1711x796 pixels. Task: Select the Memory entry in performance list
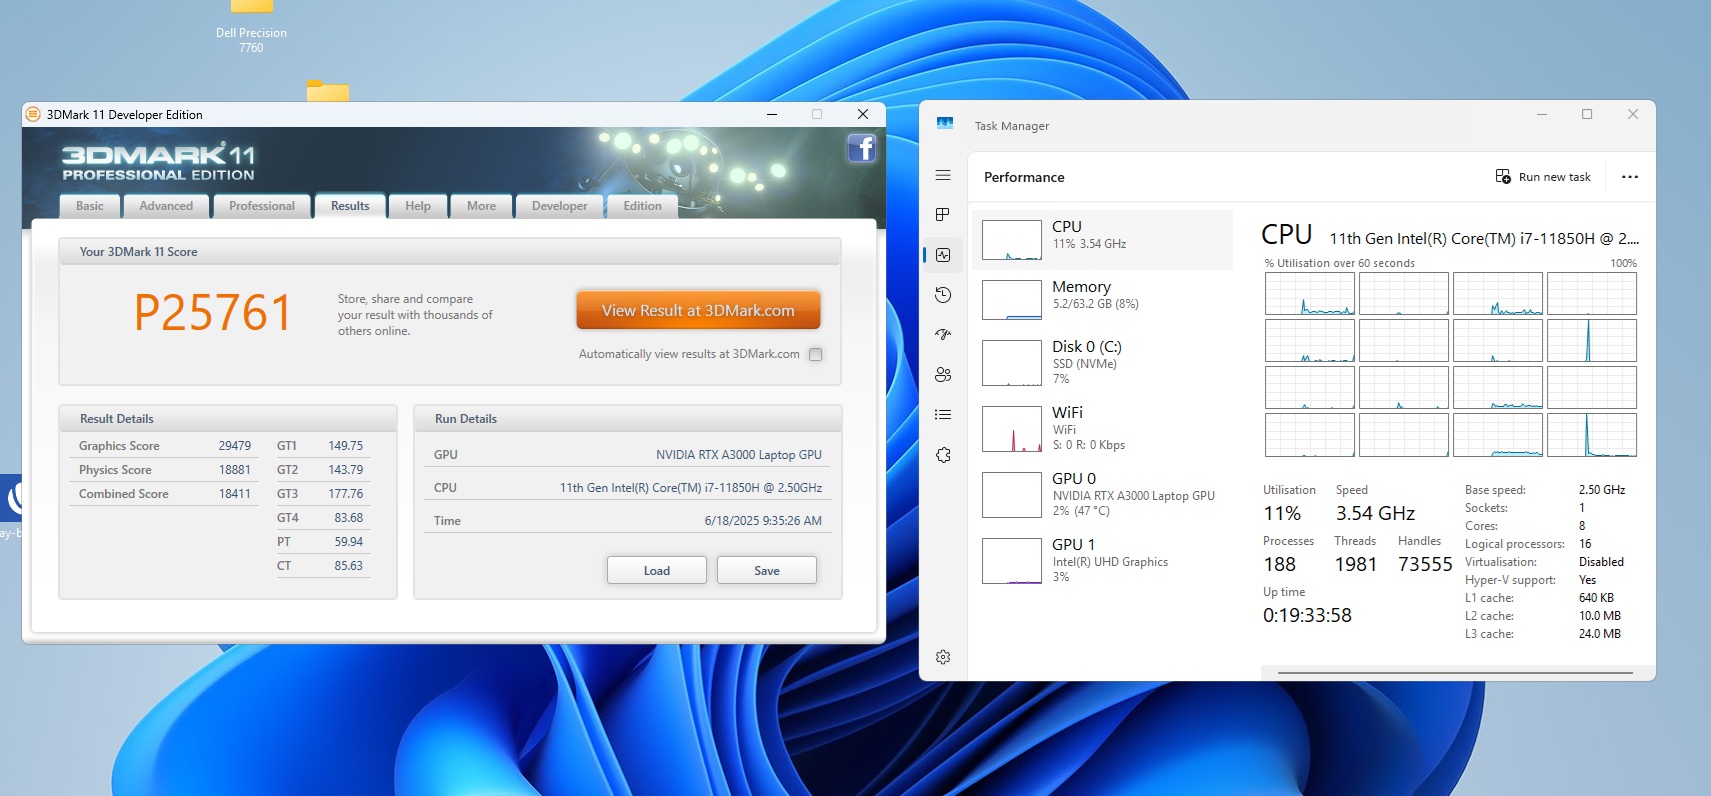pos(1102,300)
